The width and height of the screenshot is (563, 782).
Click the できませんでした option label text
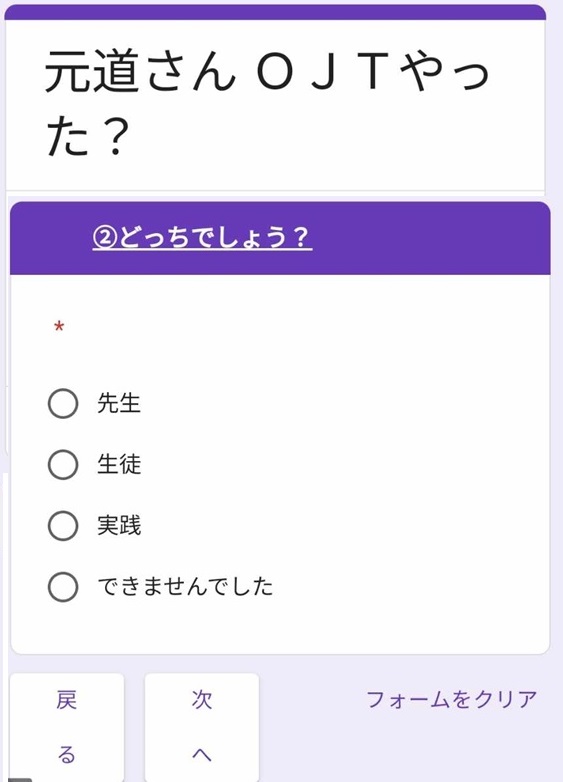185,586
